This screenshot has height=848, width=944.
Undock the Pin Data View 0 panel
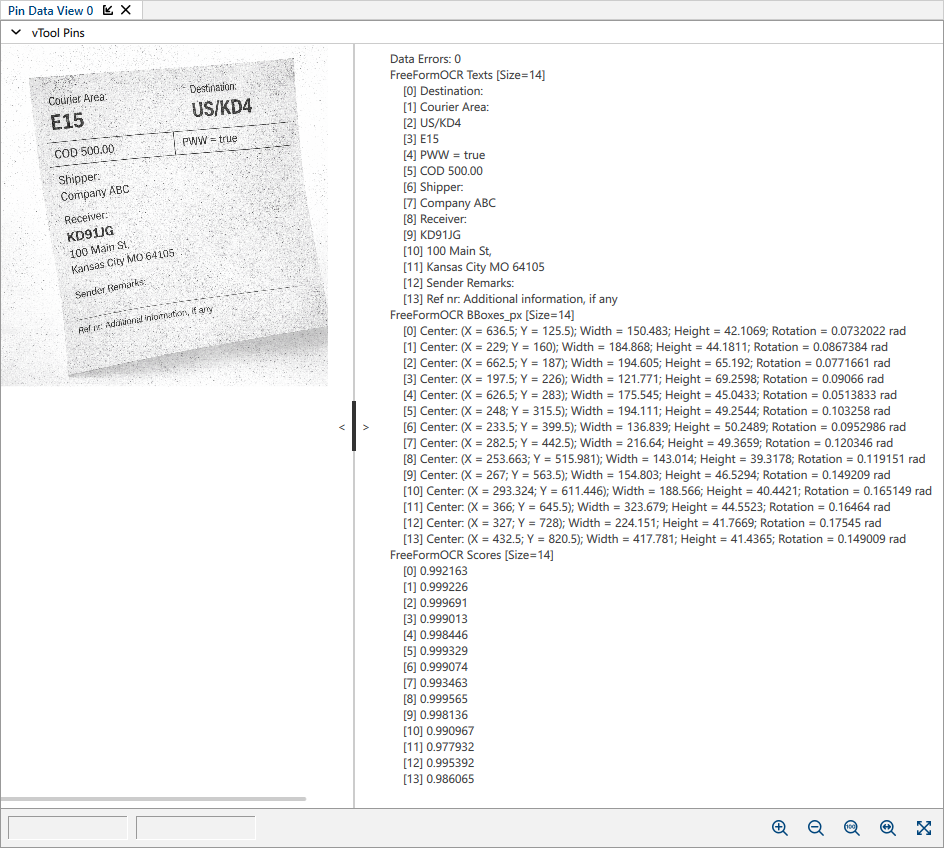click(108, 10)
